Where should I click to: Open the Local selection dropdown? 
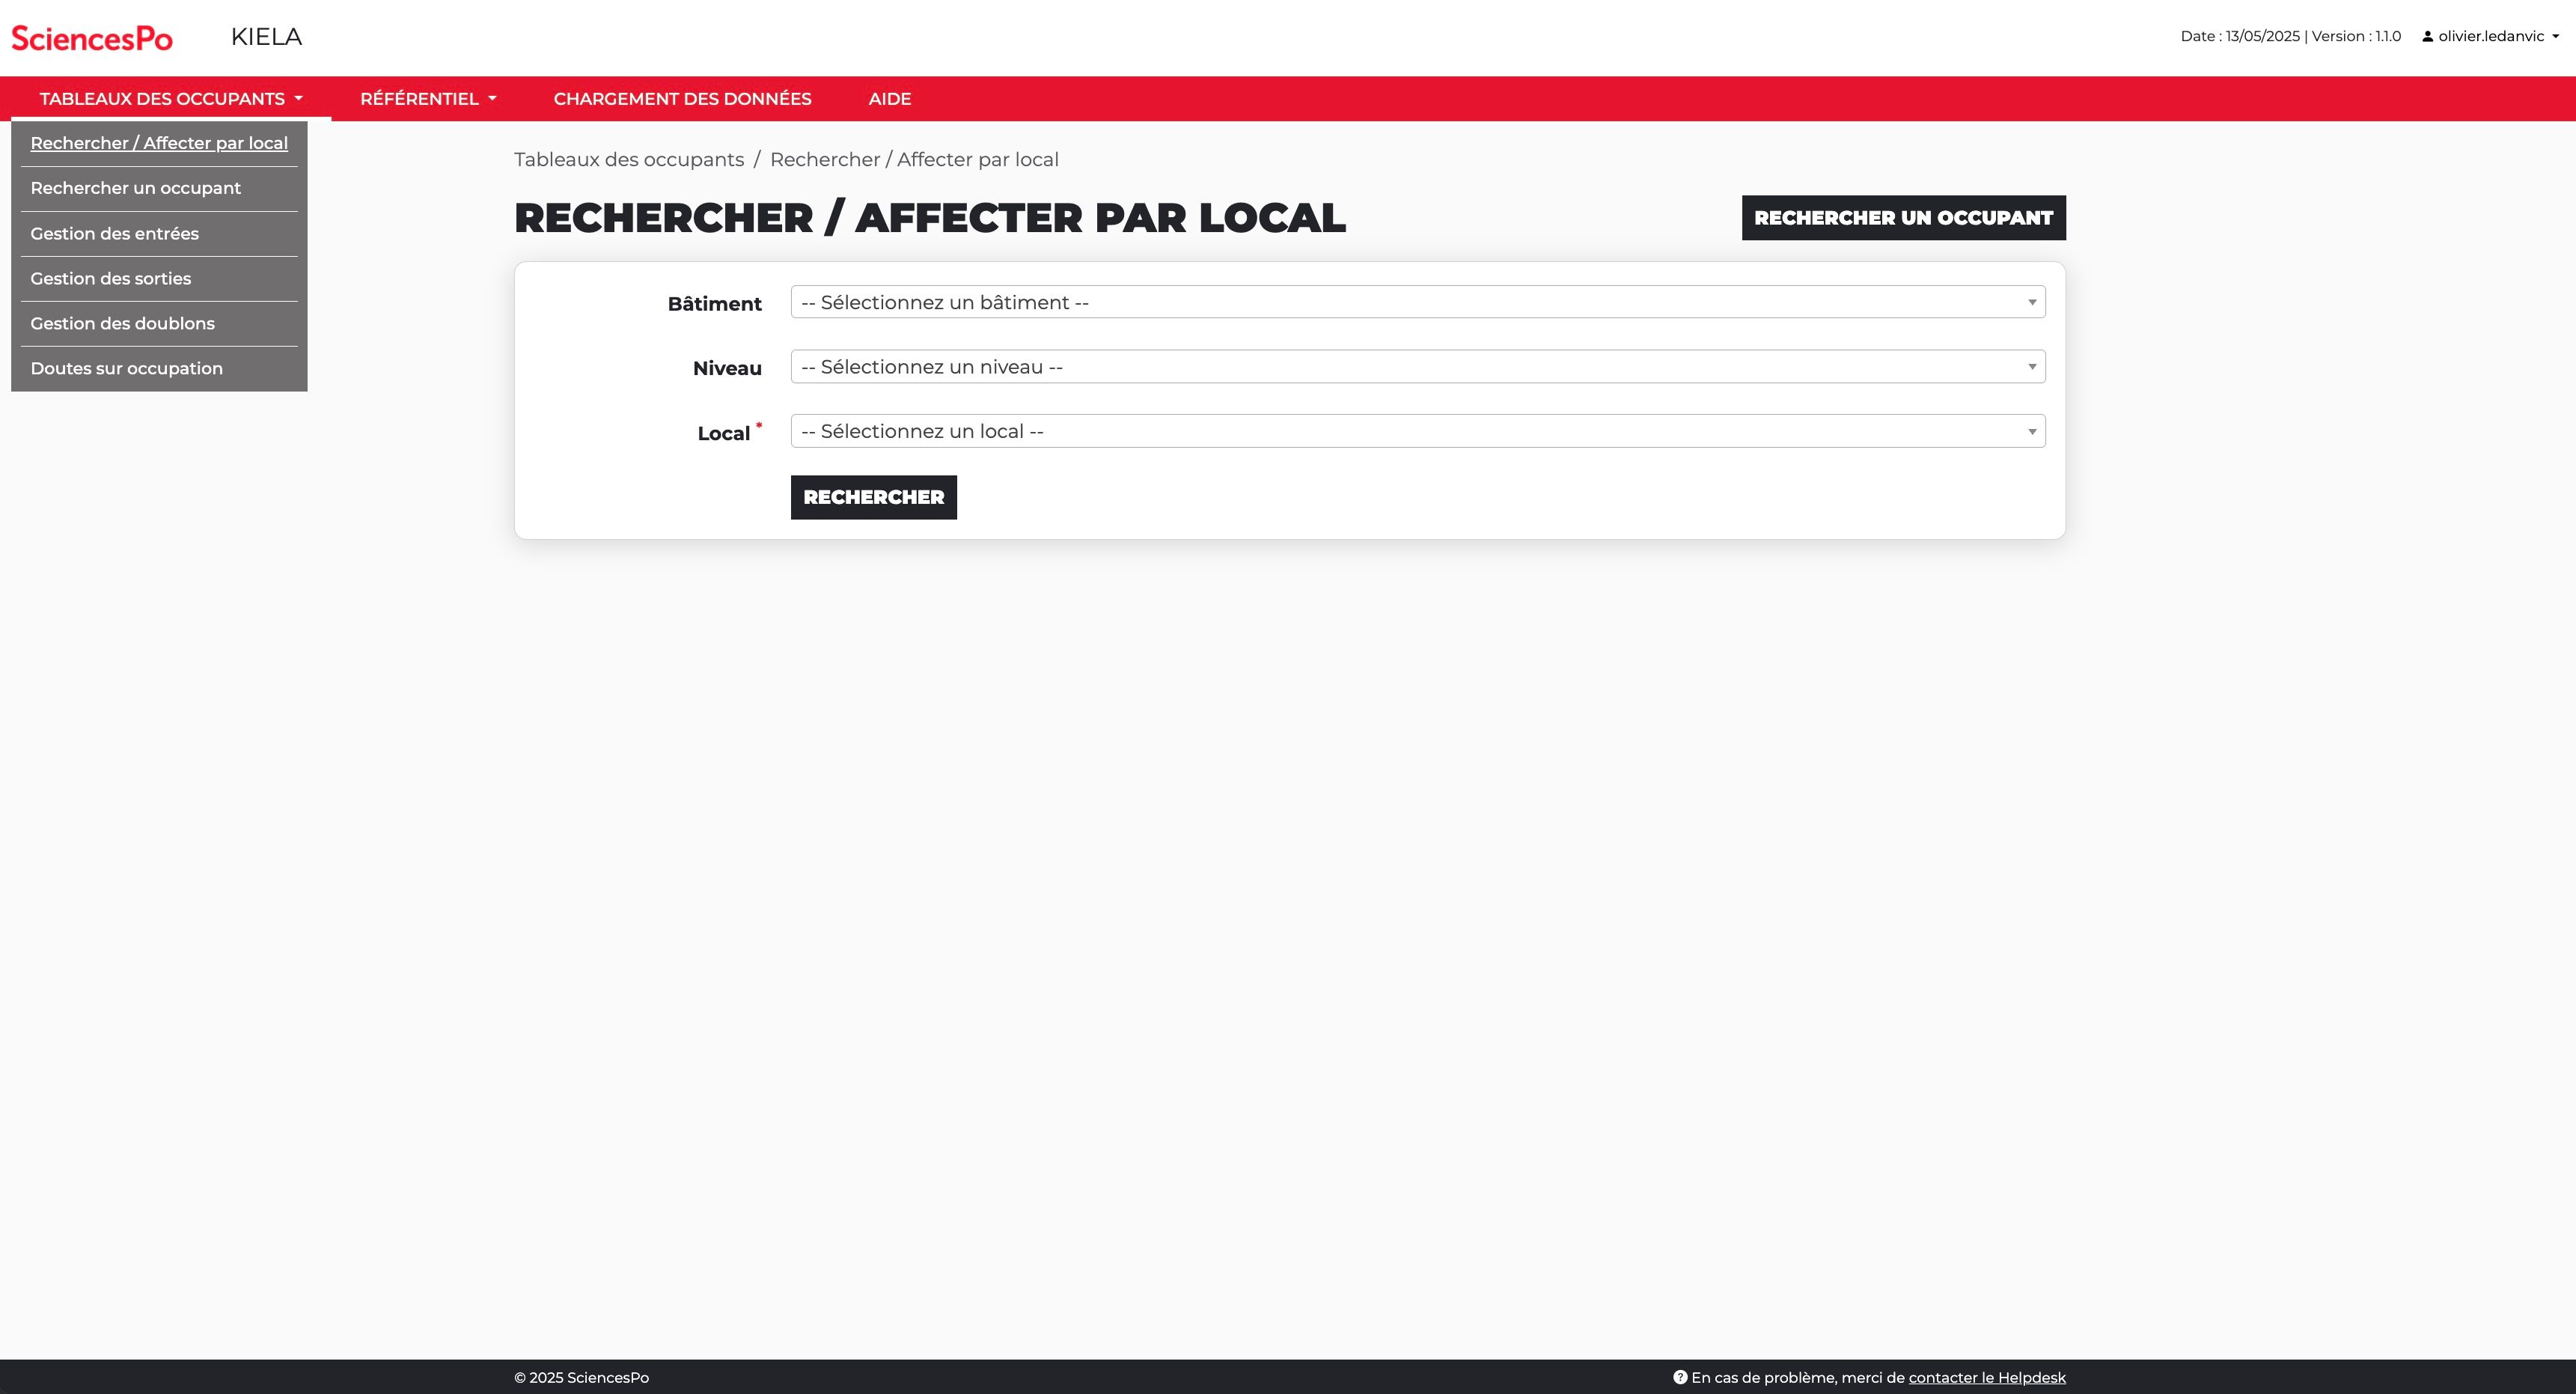click(1417, 431)
